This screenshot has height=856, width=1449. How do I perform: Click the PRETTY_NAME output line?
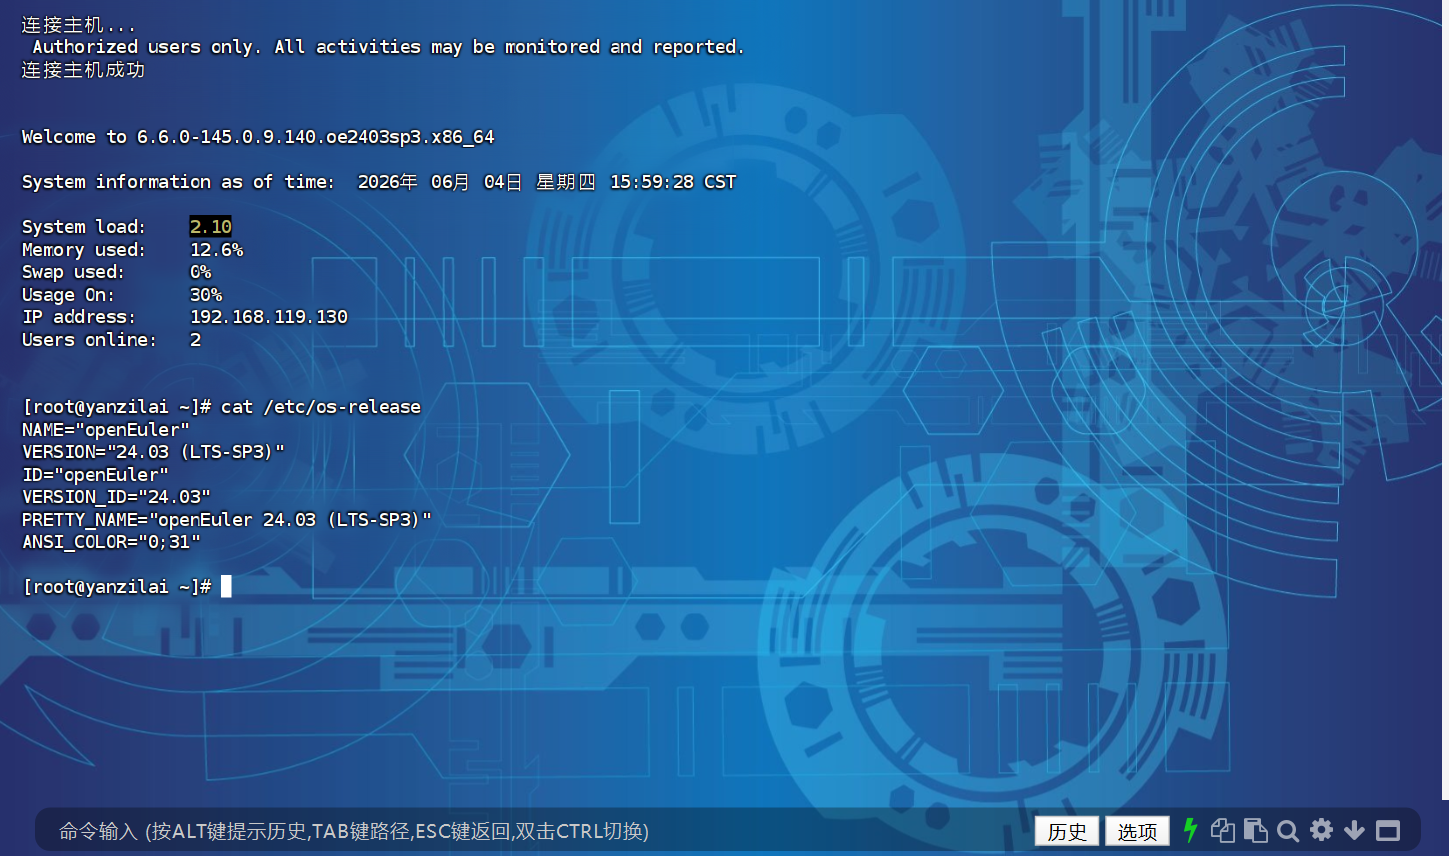tap(227, 520)
